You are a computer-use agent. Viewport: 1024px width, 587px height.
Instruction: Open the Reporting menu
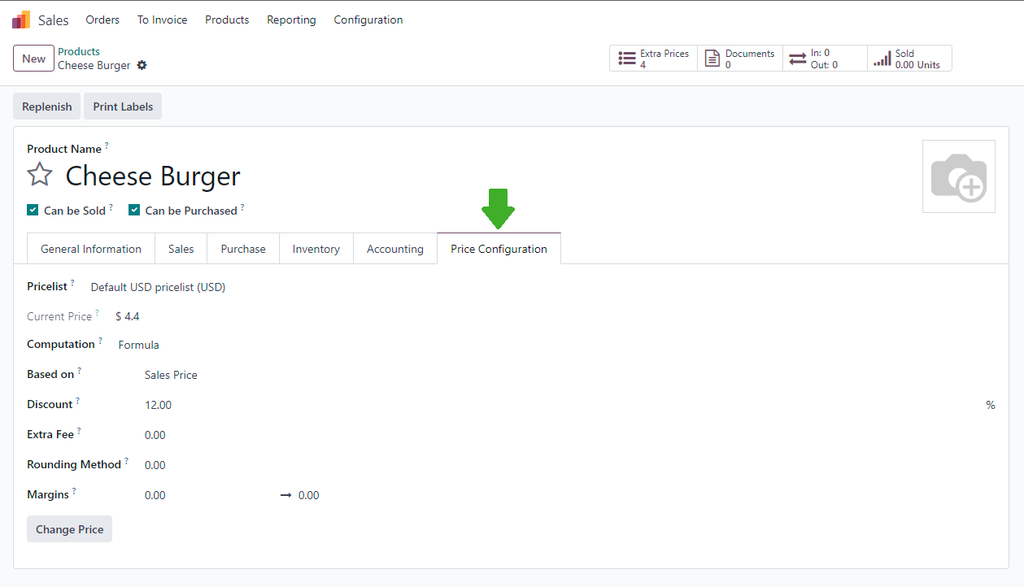click(291, 20)
